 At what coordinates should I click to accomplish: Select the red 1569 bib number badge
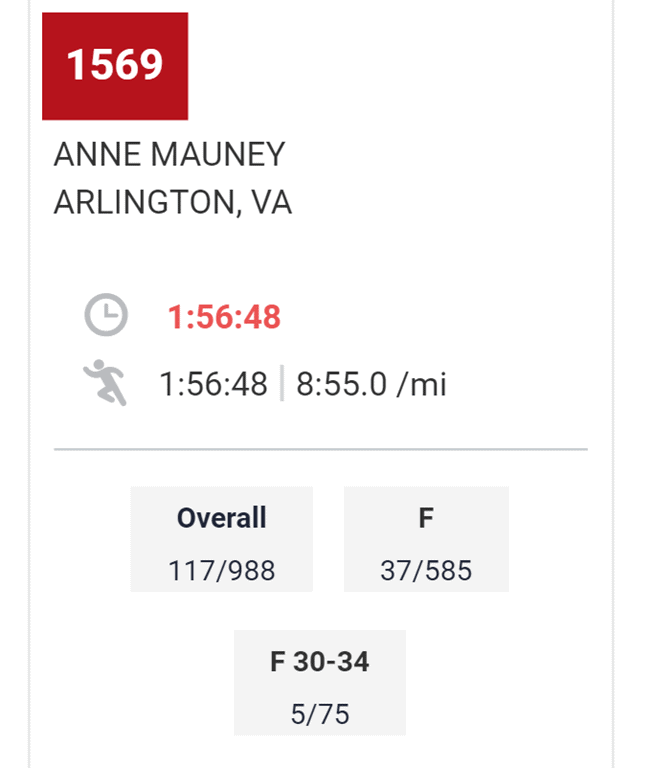click(x=115, y=65)
